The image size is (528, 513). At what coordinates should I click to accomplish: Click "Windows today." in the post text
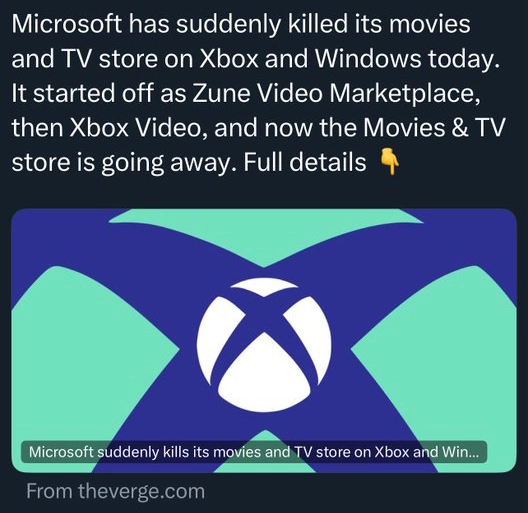pyautogui.click(x=407, y=59)
